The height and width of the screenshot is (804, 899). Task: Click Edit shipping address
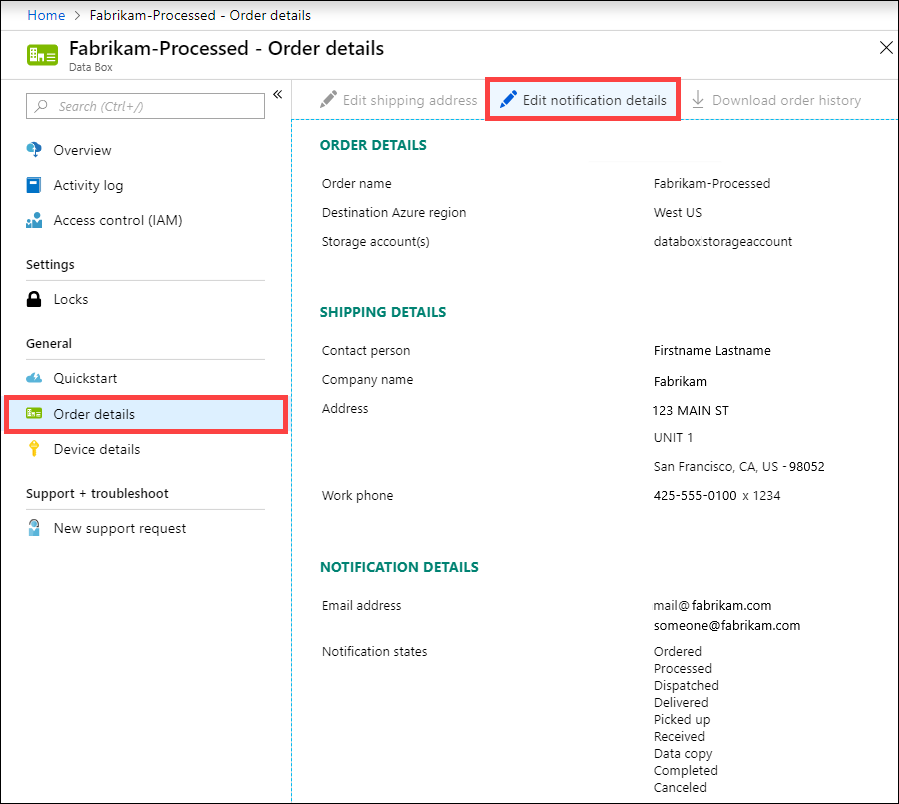coord(398,99)
